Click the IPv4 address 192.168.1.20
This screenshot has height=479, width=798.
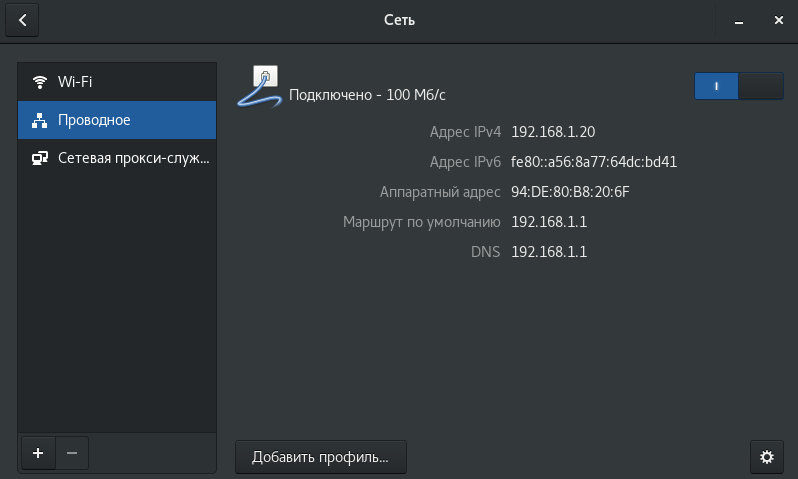(553, 132)
